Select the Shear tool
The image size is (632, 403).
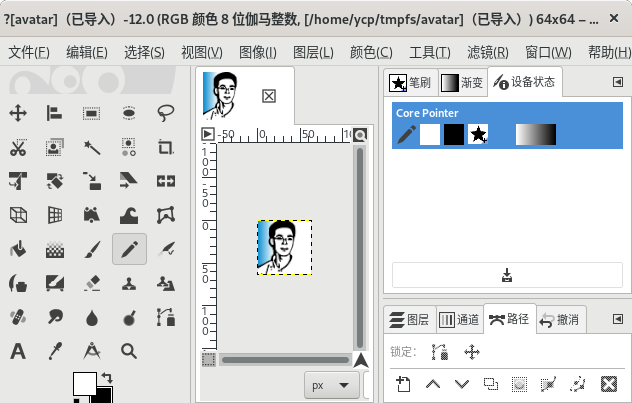(129, 181)
